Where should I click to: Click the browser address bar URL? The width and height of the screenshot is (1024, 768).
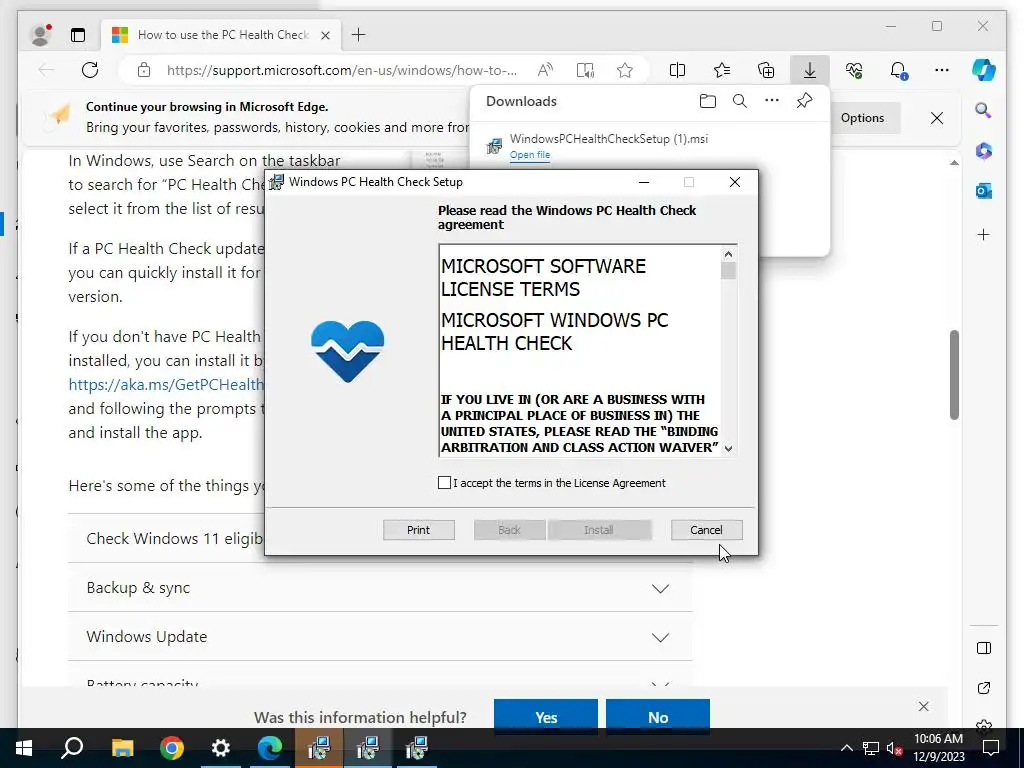point(342,70)
